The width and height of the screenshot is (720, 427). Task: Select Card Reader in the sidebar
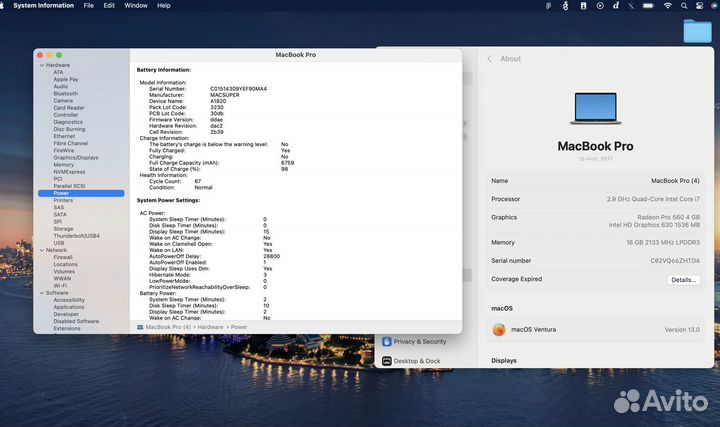point(69,108)
